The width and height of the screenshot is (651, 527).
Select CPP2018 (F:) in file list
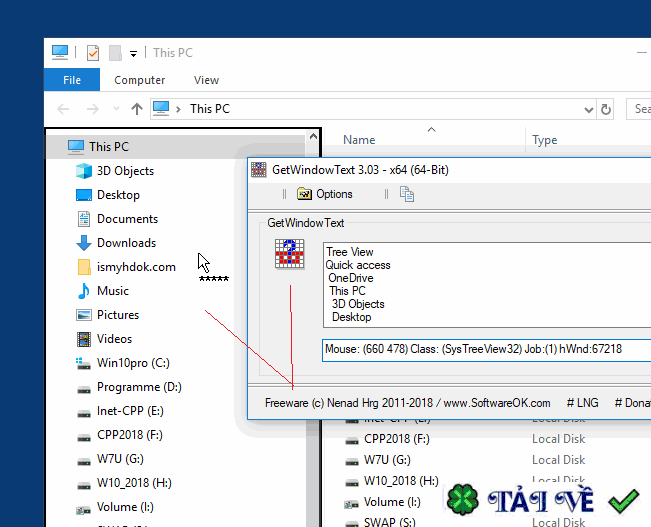click(x=396, y=439)
